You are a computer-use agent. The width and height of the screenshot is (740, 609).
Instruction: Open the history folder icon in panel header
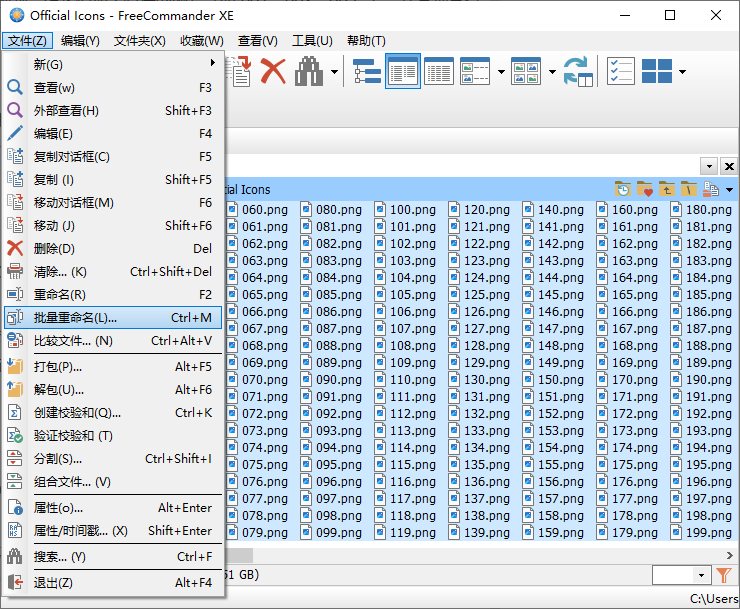point(624,189)
